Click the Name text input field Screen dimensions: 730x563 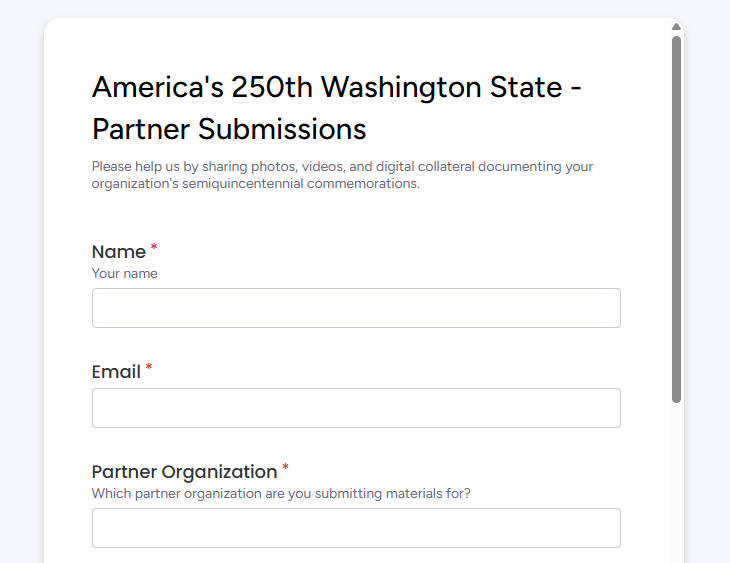point(356,308)
